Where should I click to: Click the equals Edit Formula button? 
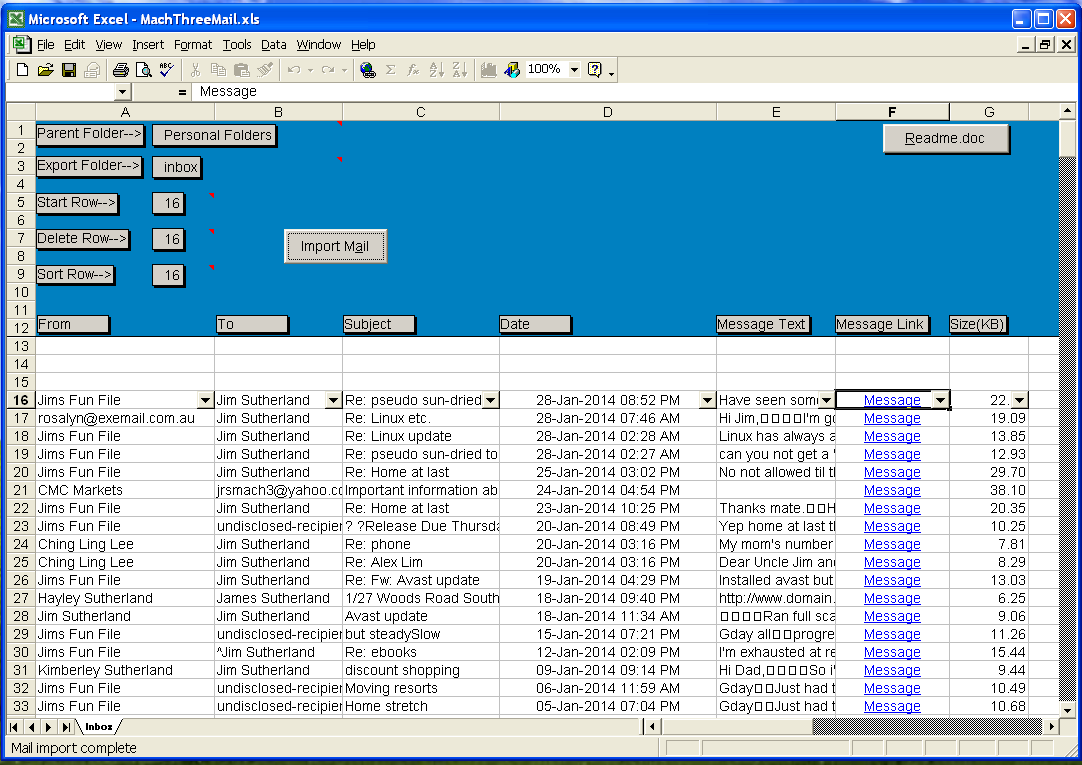point(182,92)
